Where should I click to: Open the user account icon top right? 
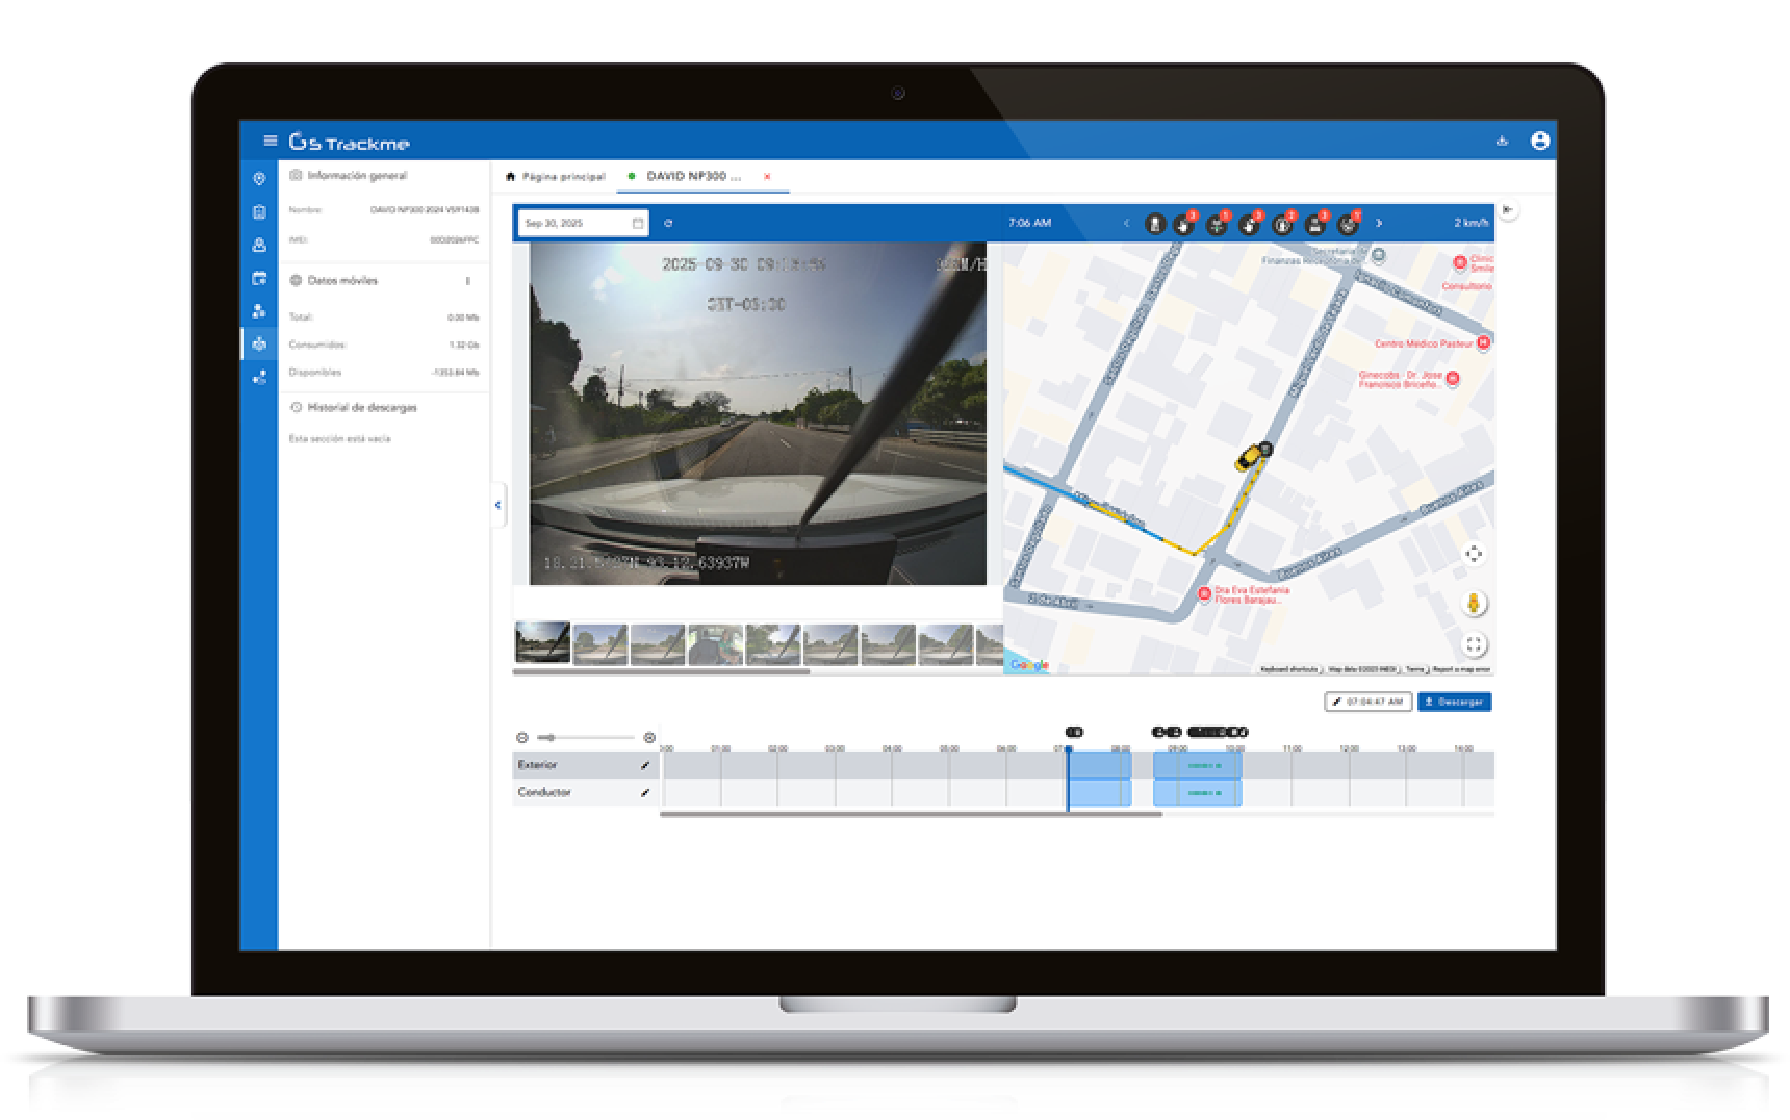click(x=1539, y=141)
